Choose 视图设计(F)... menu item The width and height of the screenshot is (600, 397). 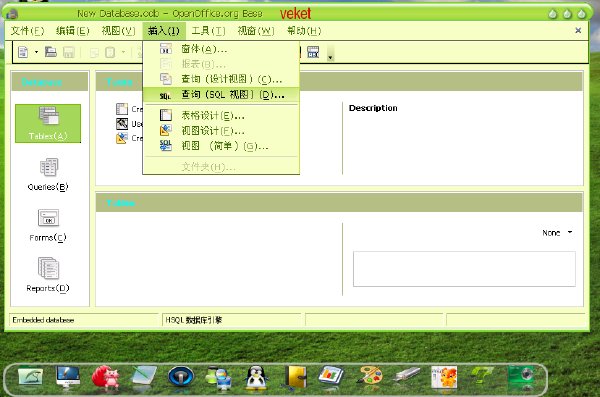pyautogui.click(x=221, y=131)
